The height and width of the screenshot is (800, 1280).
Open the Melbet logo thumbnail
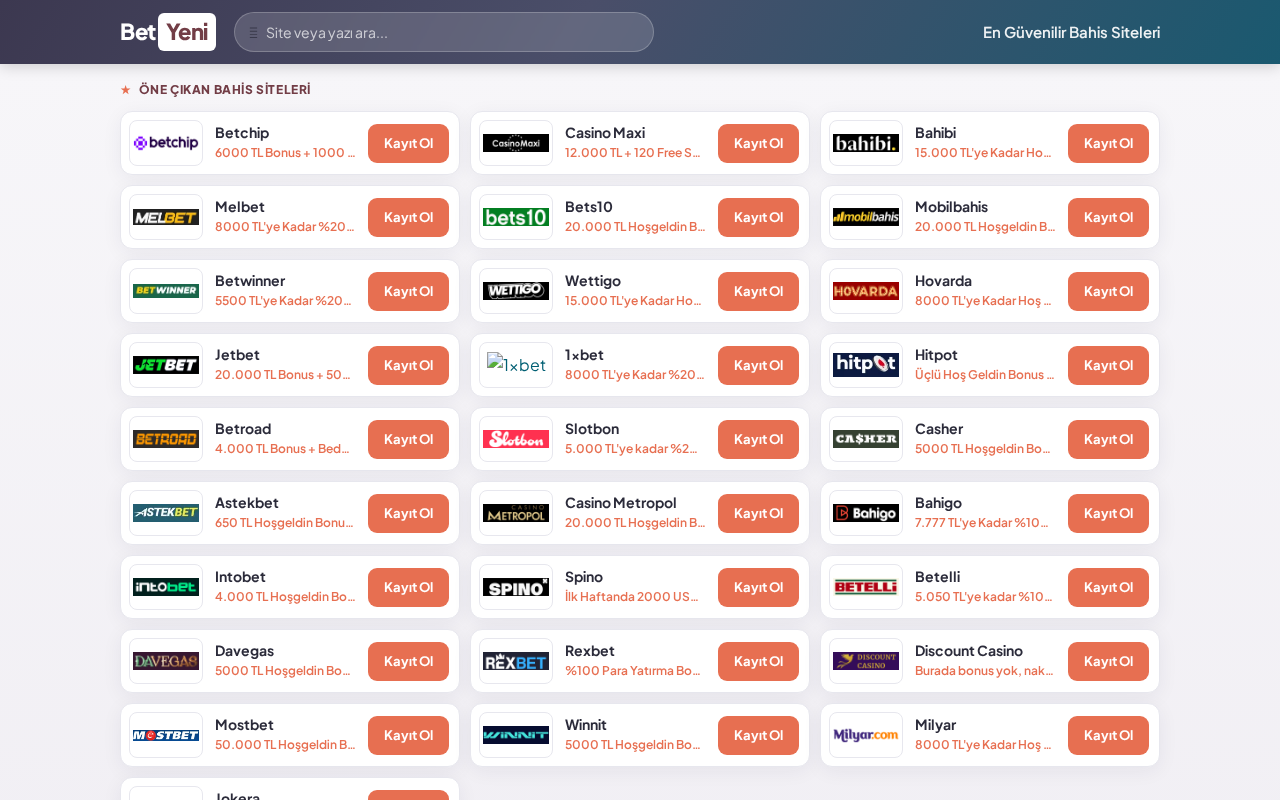[166, 217]
